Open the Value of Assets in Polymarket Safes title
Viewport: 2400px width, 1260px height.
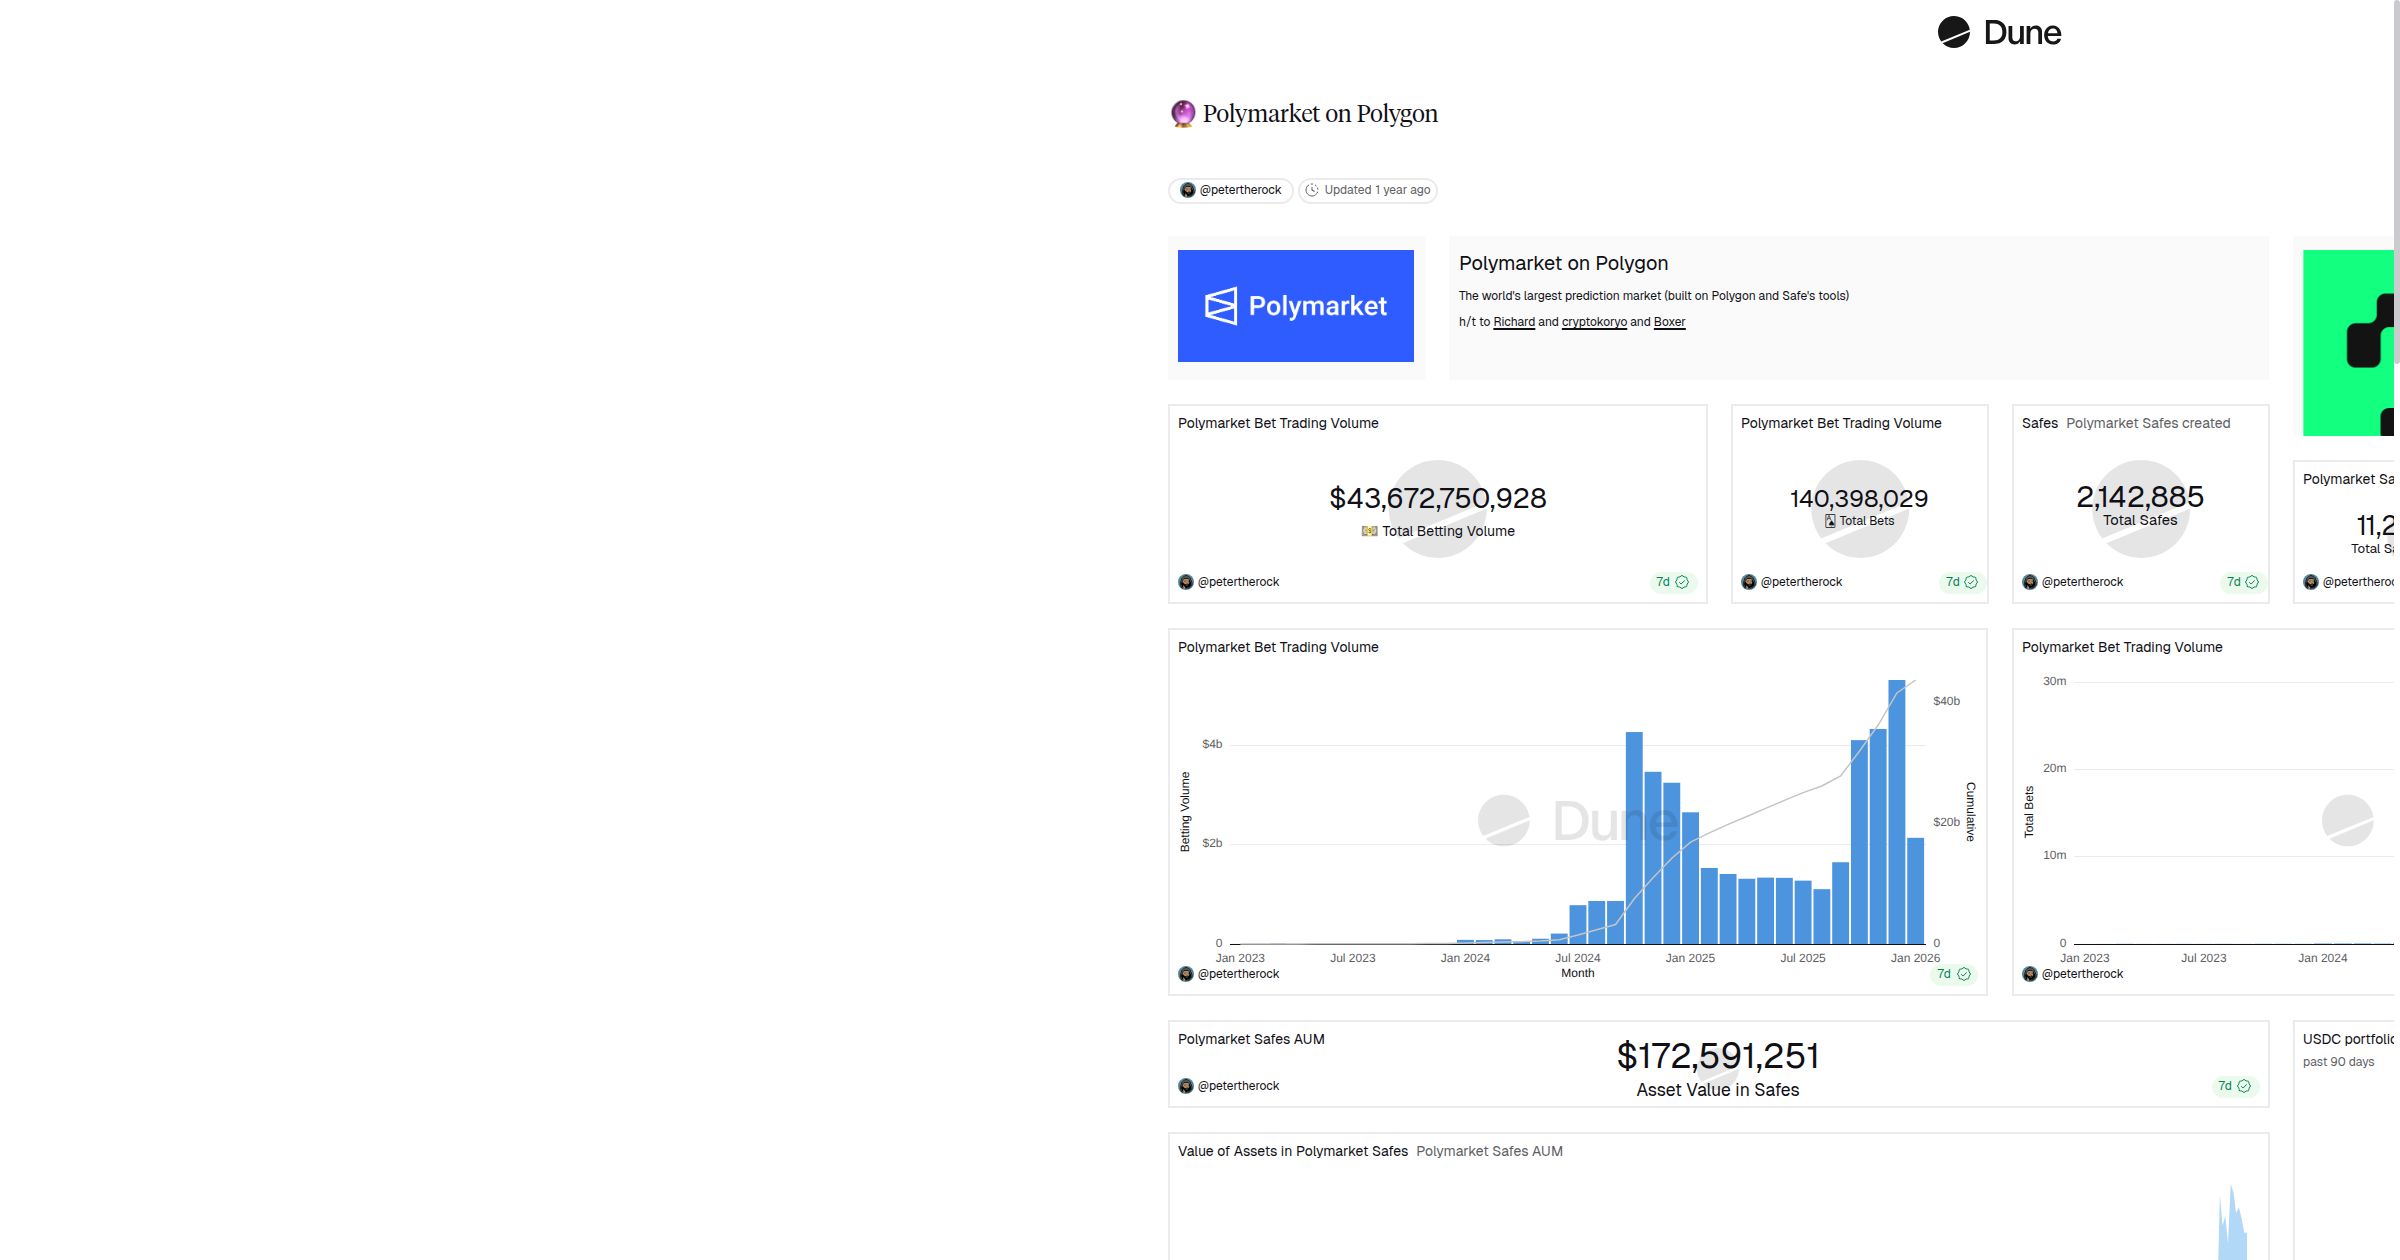(x=1292, y=1151)
